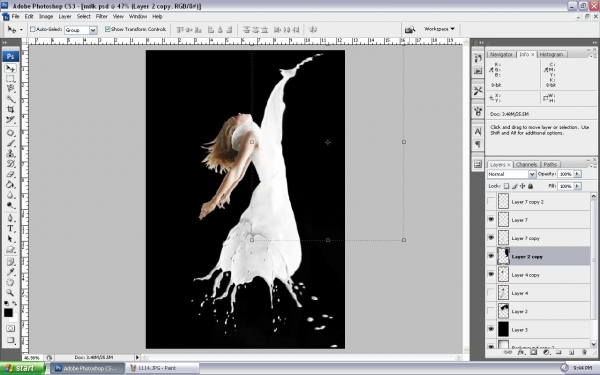The height and width of the screenshot is (375, 600).
Task: Switch to the Histogram tab
Action: click(551, 54)
